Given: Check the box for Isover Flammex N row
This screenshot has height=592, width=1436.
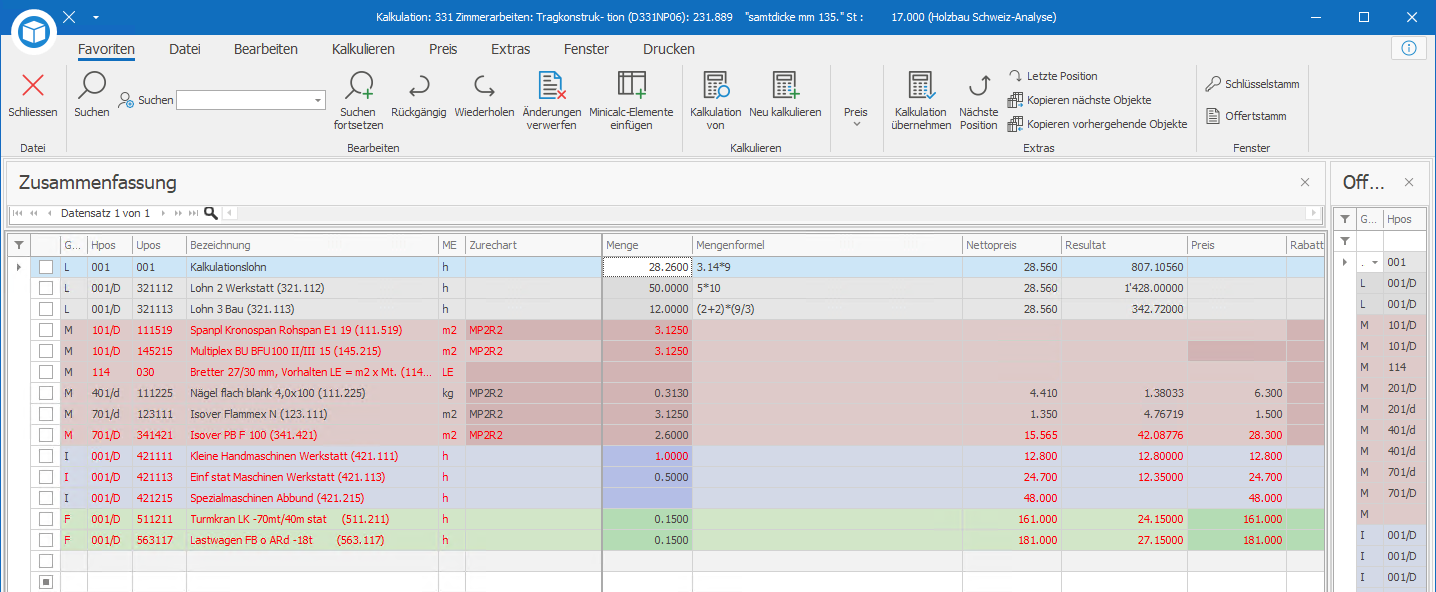Looking at the screenshot, I should coord(46,414).
